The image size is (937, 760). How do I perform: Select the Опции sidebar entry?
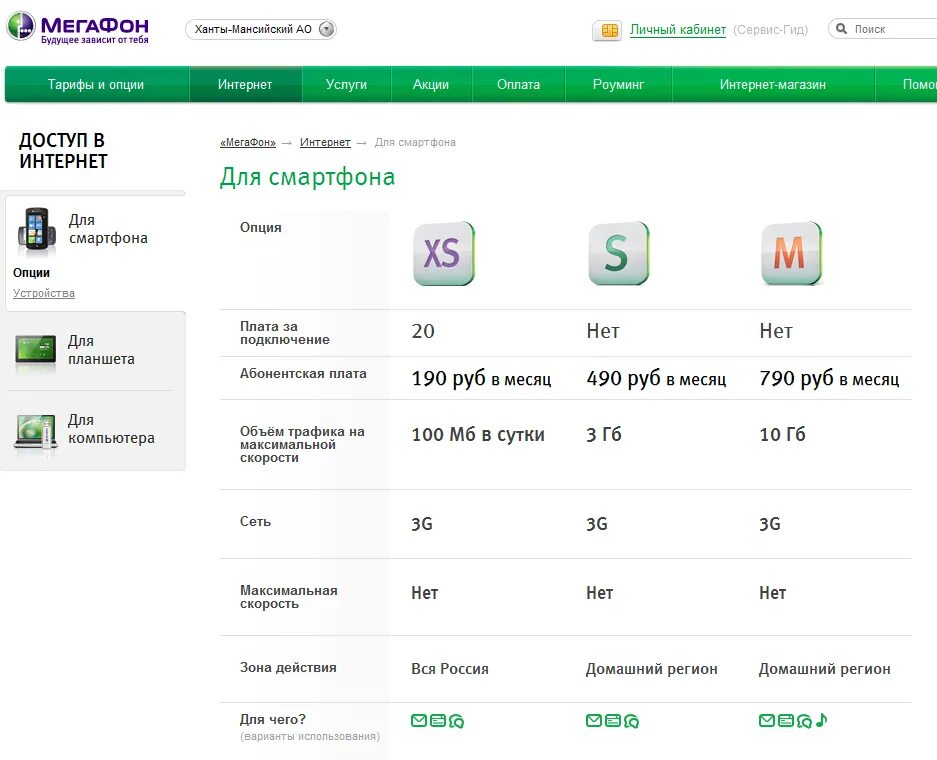point(32,272)
